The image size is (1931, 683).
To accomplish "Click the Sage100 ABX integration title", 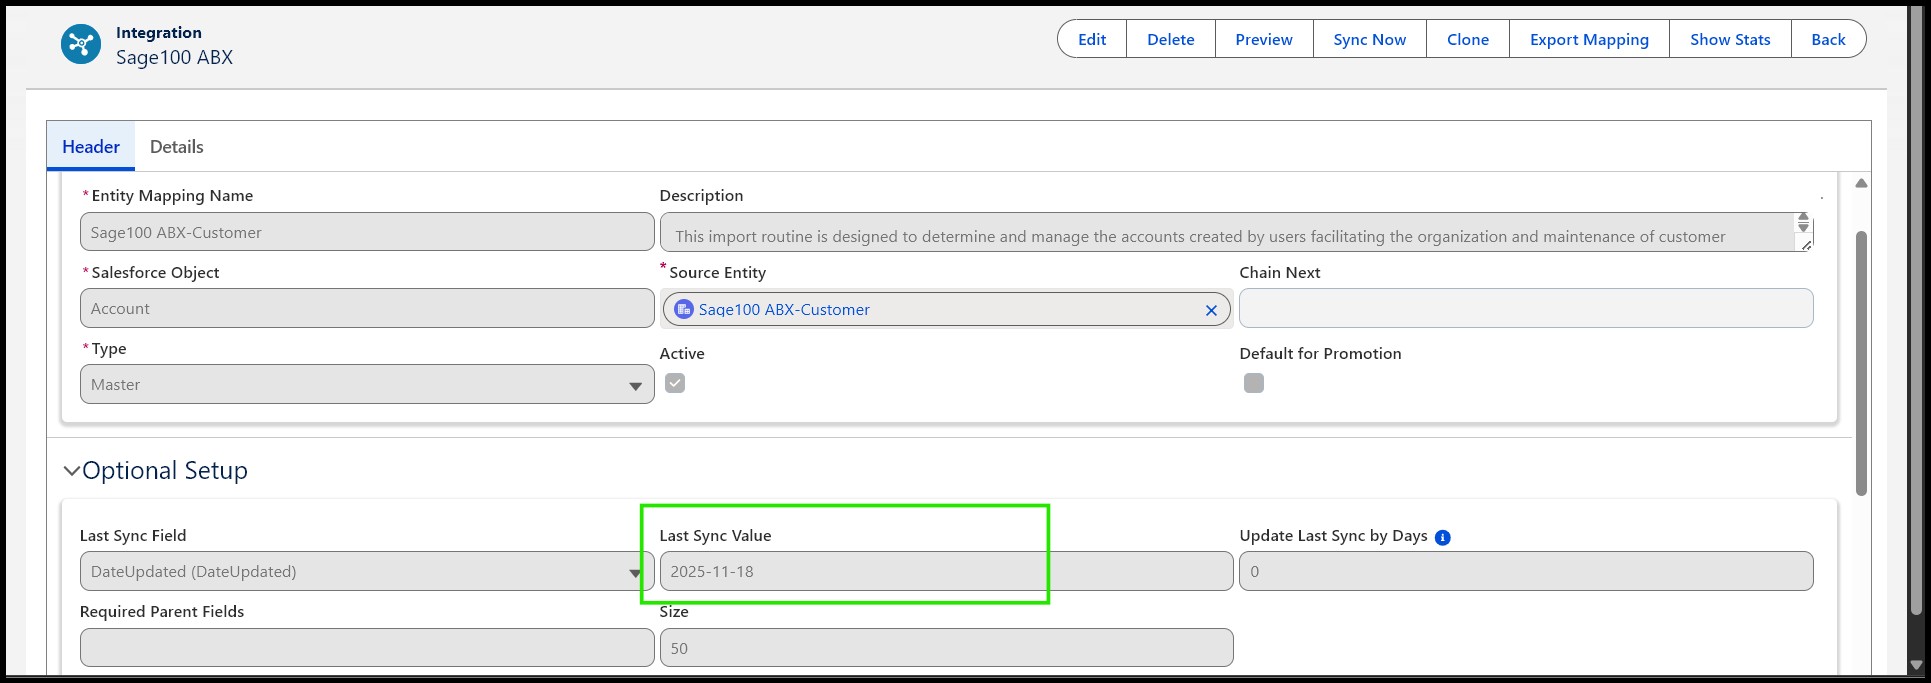I will coord(174,58).
